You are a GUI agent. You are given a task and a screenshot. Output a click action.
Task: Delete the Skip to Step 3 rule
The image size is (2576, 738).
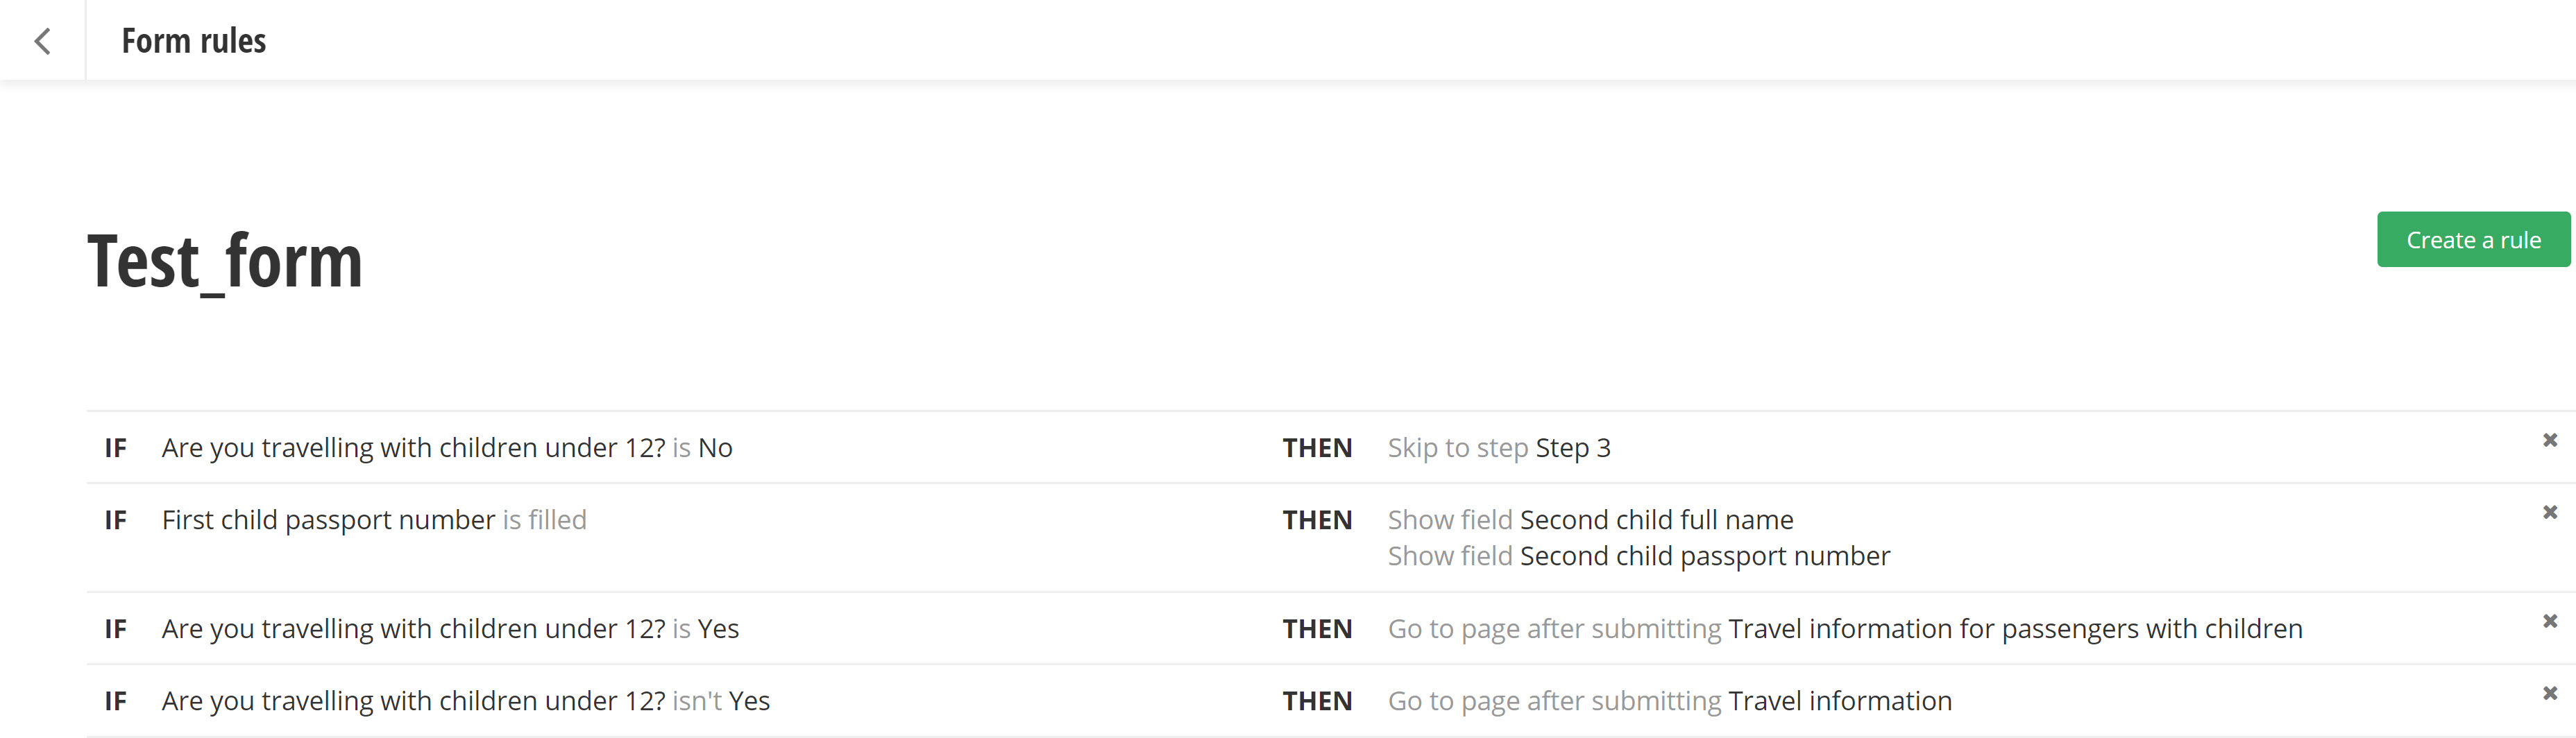(x=2549, y=440)
